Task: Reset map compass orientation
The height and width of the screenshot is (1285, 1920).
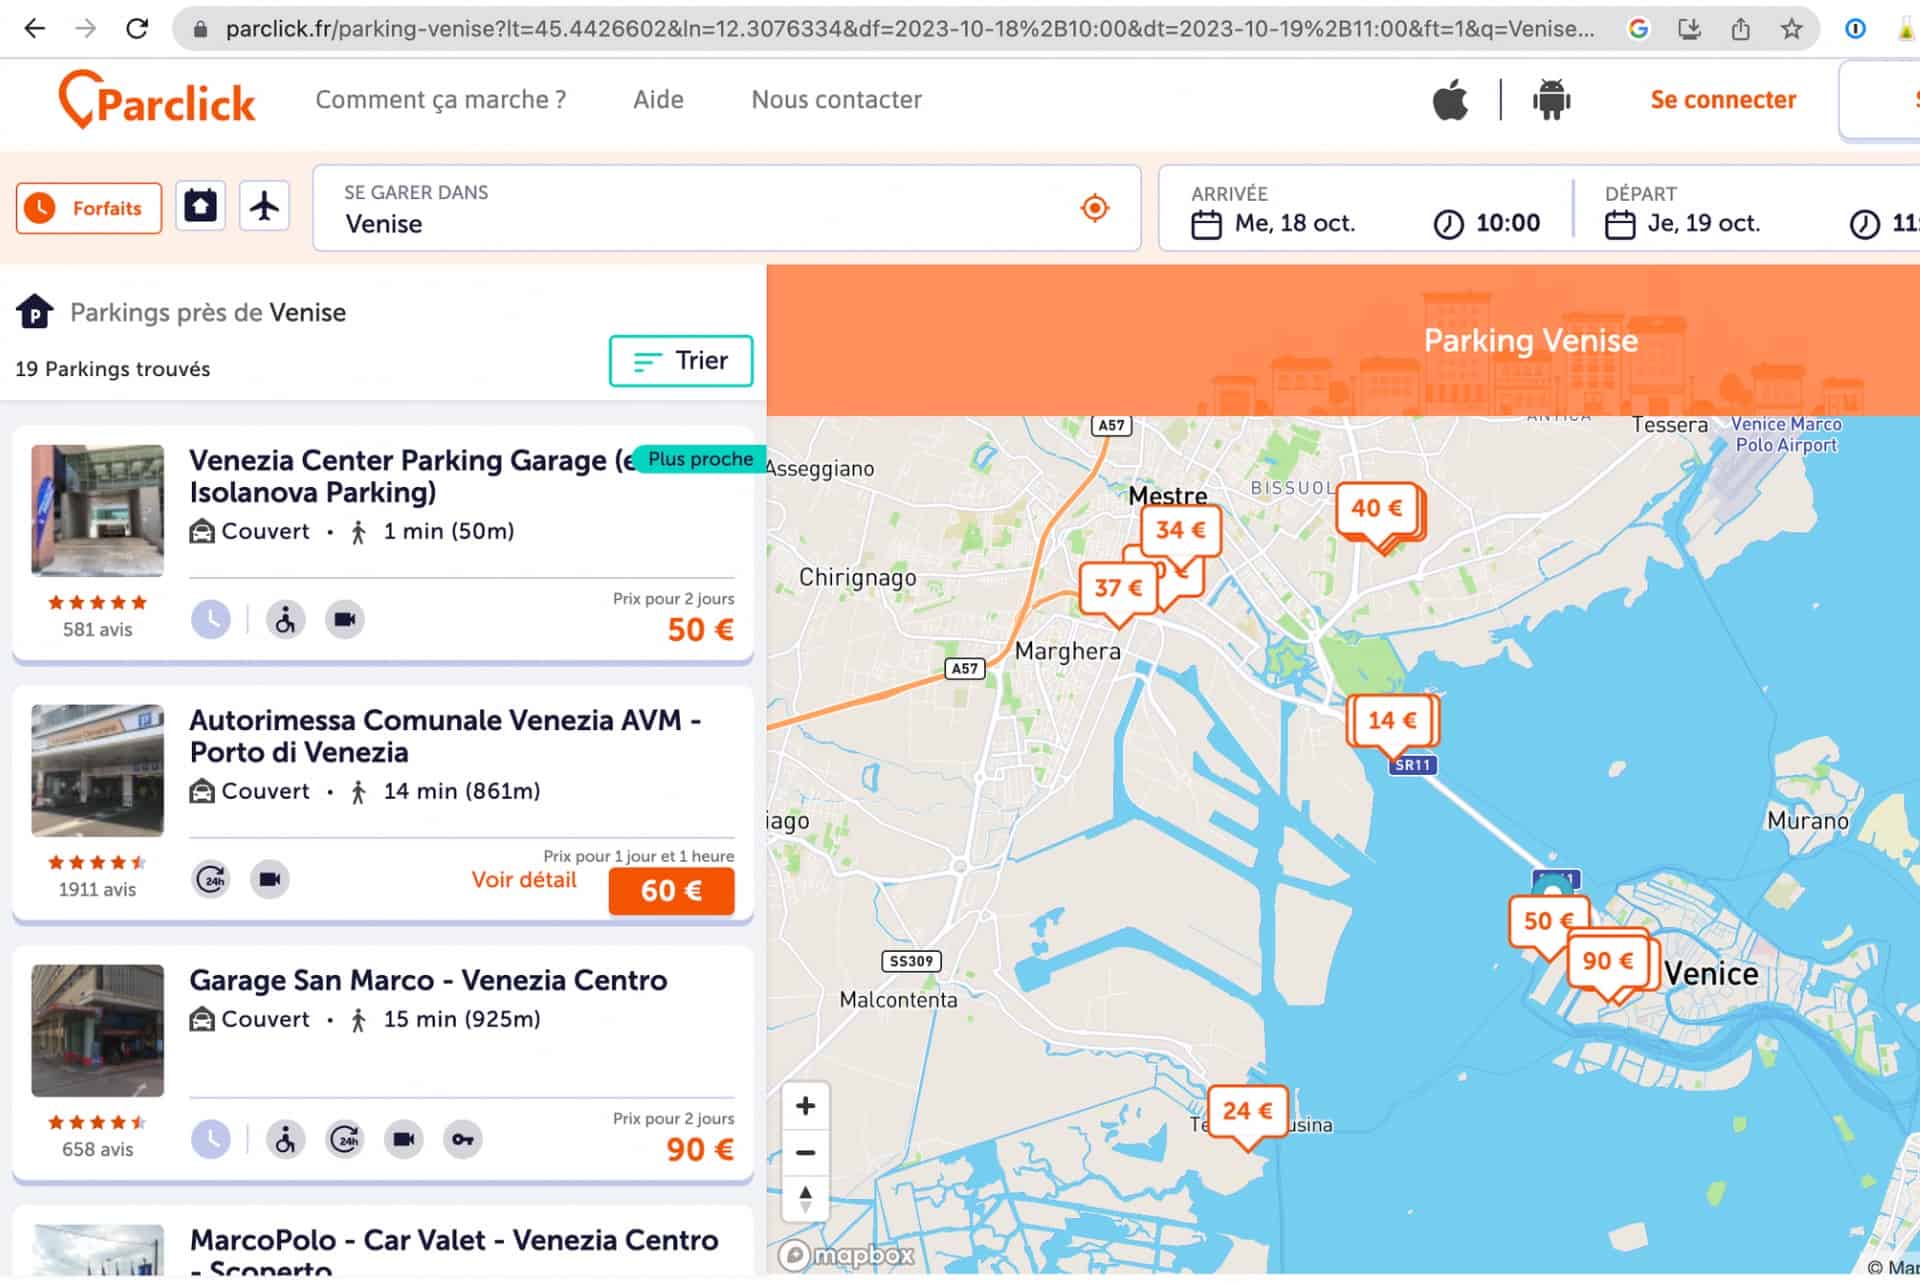Action: tap(805, 1198)
